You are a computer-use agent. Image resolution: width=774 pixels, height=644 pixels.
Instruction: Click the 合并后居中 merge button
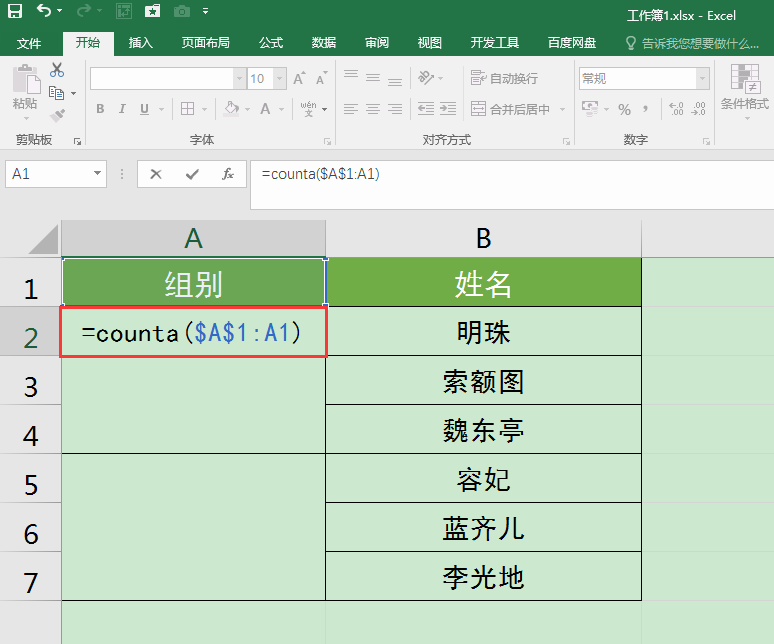click(x=510, y=109)
